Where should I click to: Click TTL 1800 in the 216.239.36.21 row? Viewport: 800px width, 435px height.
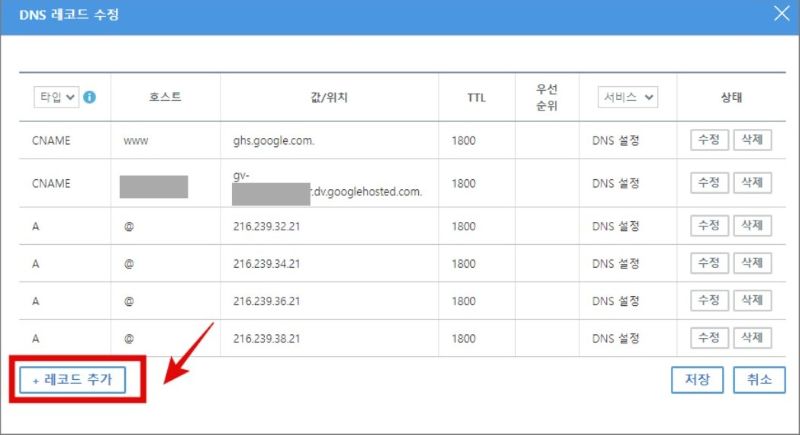(463, 301)
